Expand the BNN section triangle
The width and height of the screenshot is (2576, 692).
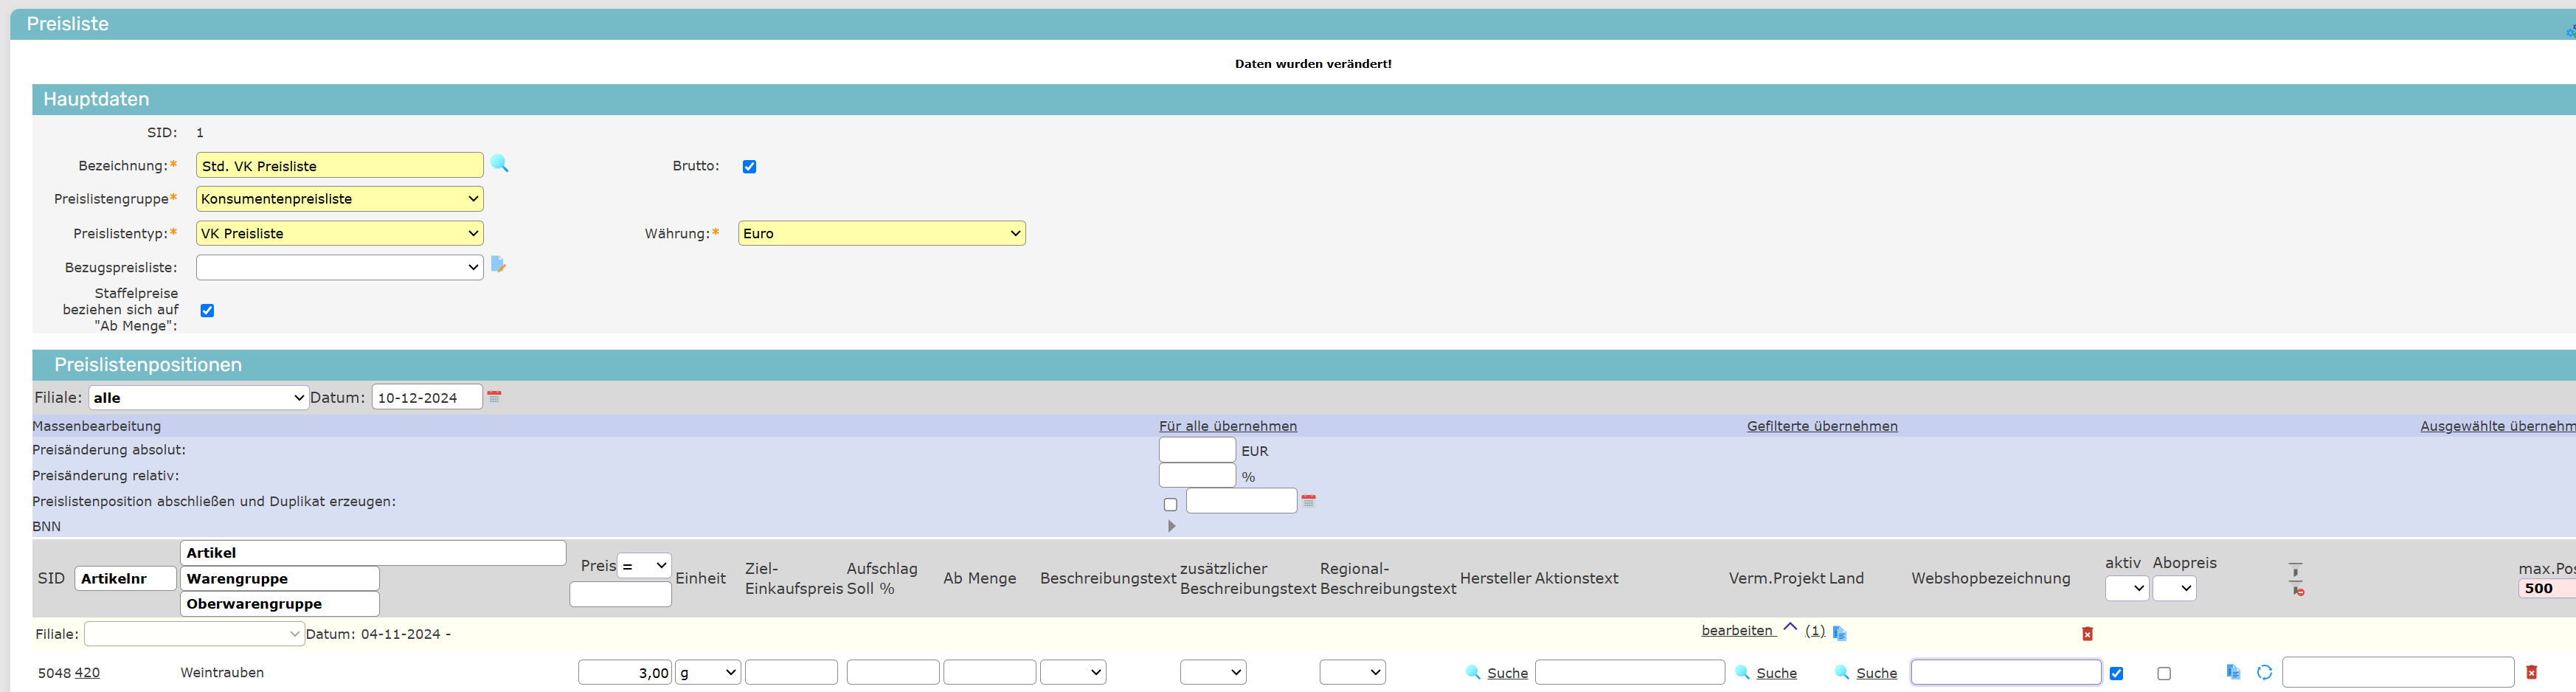[1171, 526]
